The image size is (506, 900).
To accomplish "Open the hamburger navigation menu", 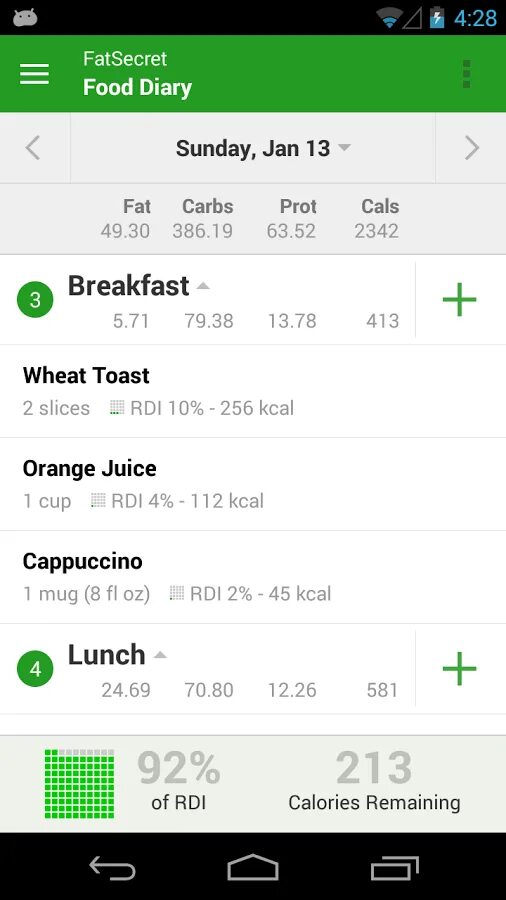I will 34,73.
